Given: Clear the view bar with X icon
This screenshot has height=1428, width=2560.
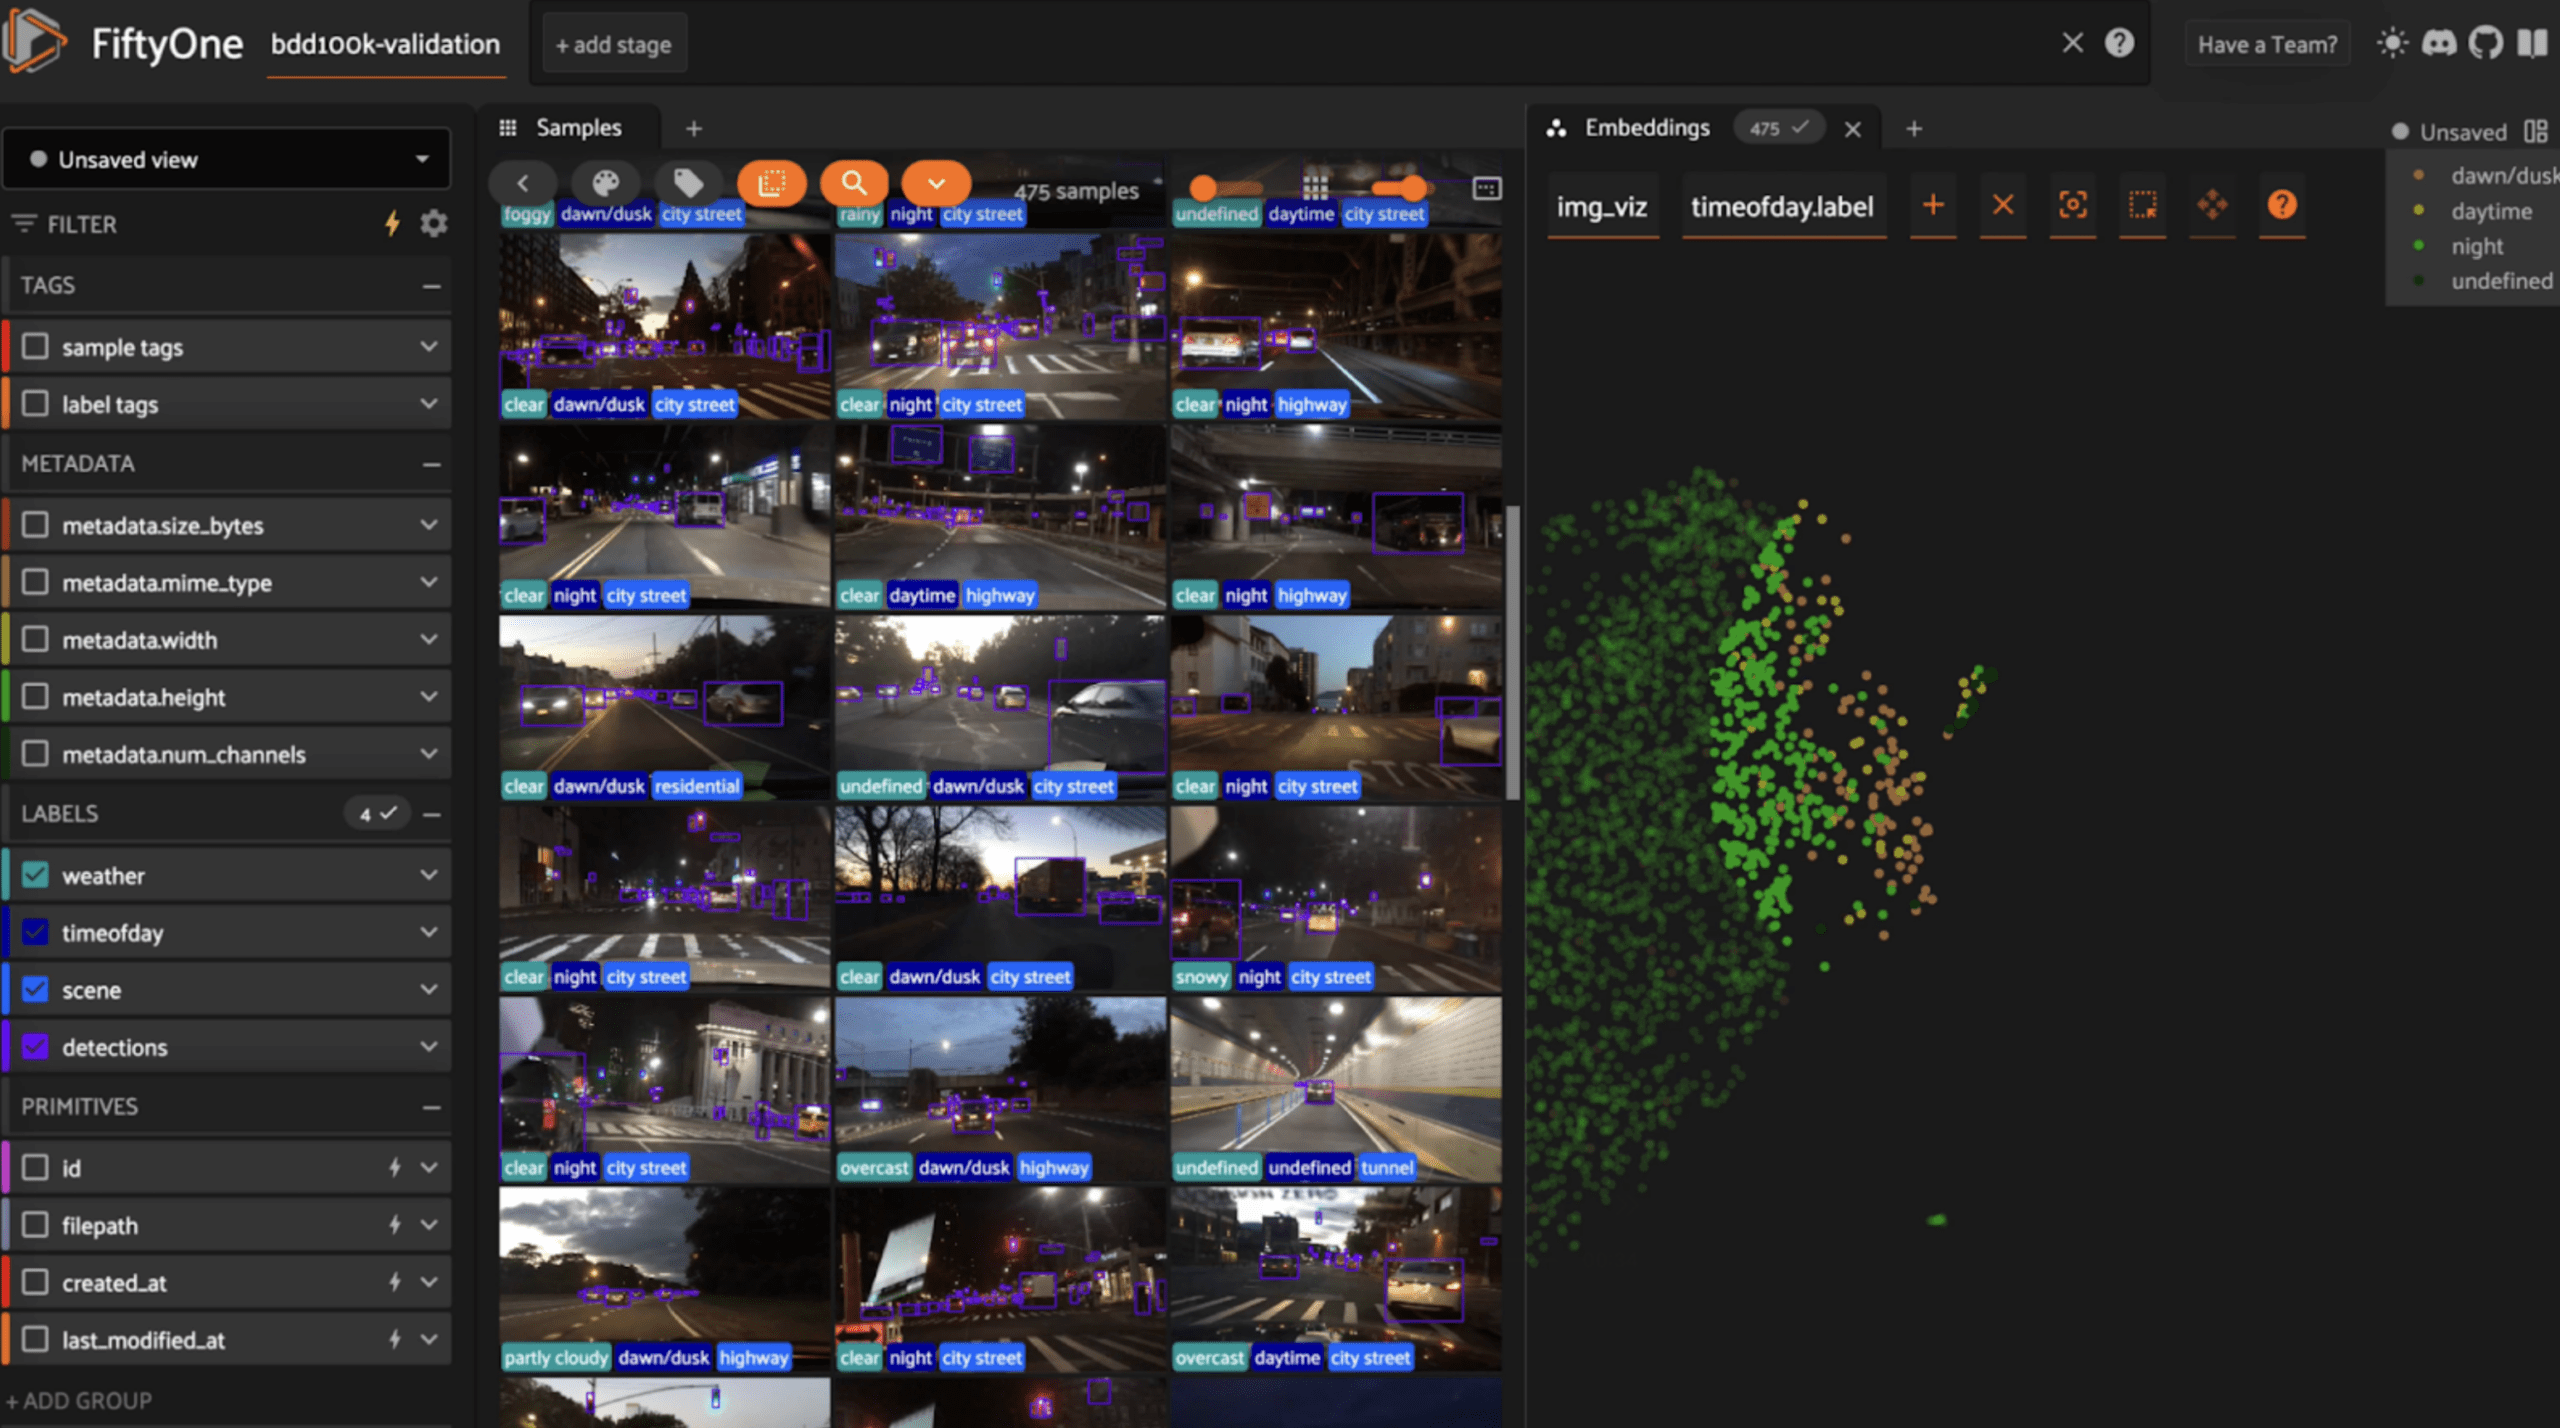Looking at the screenshot, I should pos(2072,43).
